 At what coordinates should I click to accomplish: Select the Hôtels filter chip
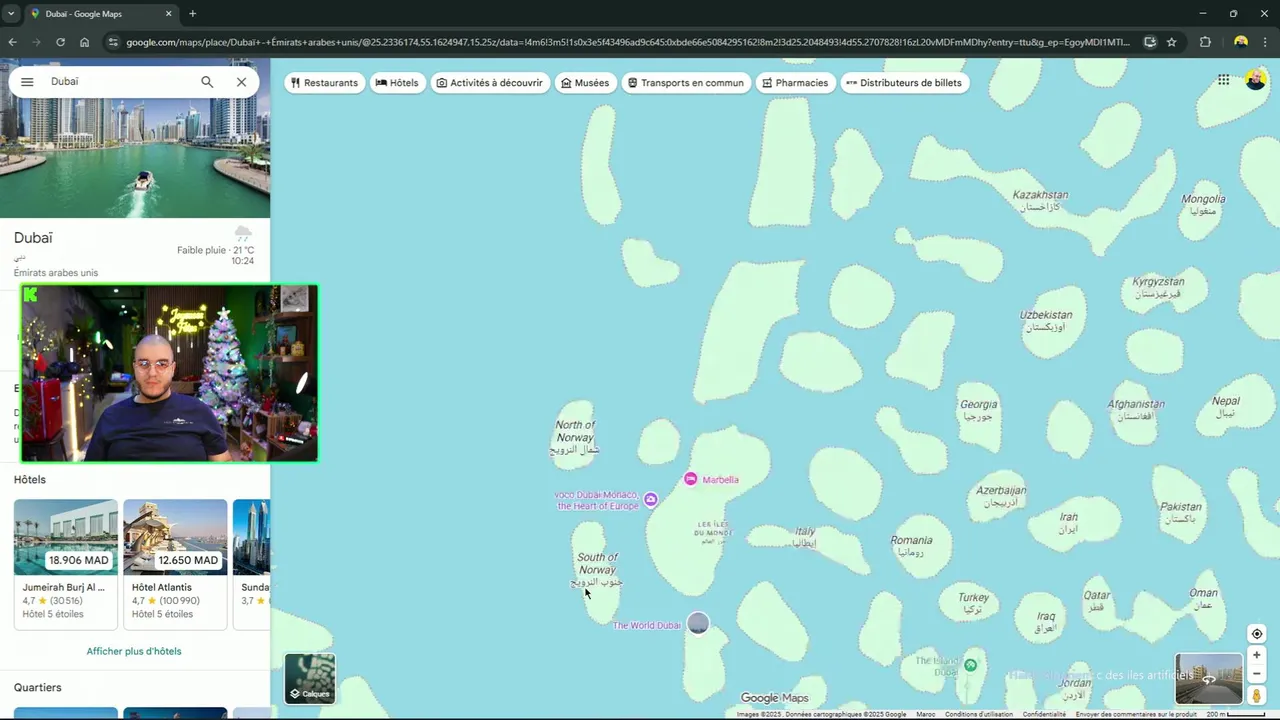(397, 83)
